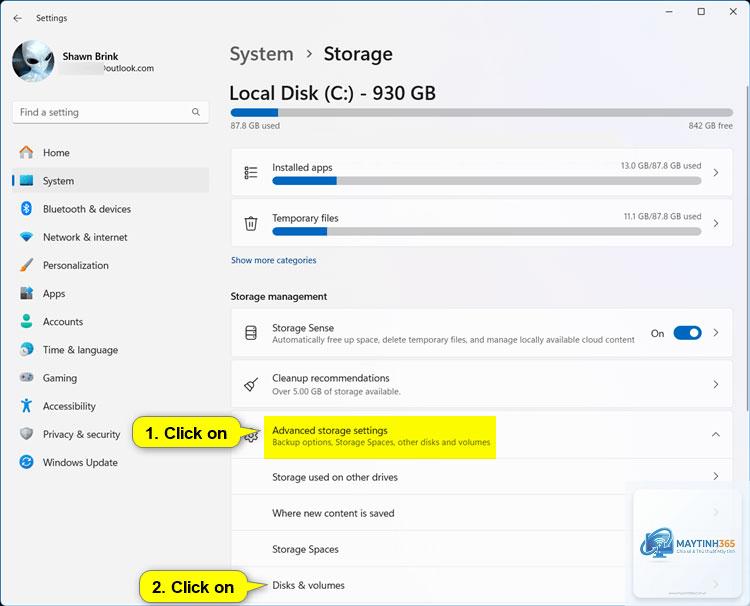Maximize the Settings window
This screenshot has height=606, width=750.
point(701,11)
